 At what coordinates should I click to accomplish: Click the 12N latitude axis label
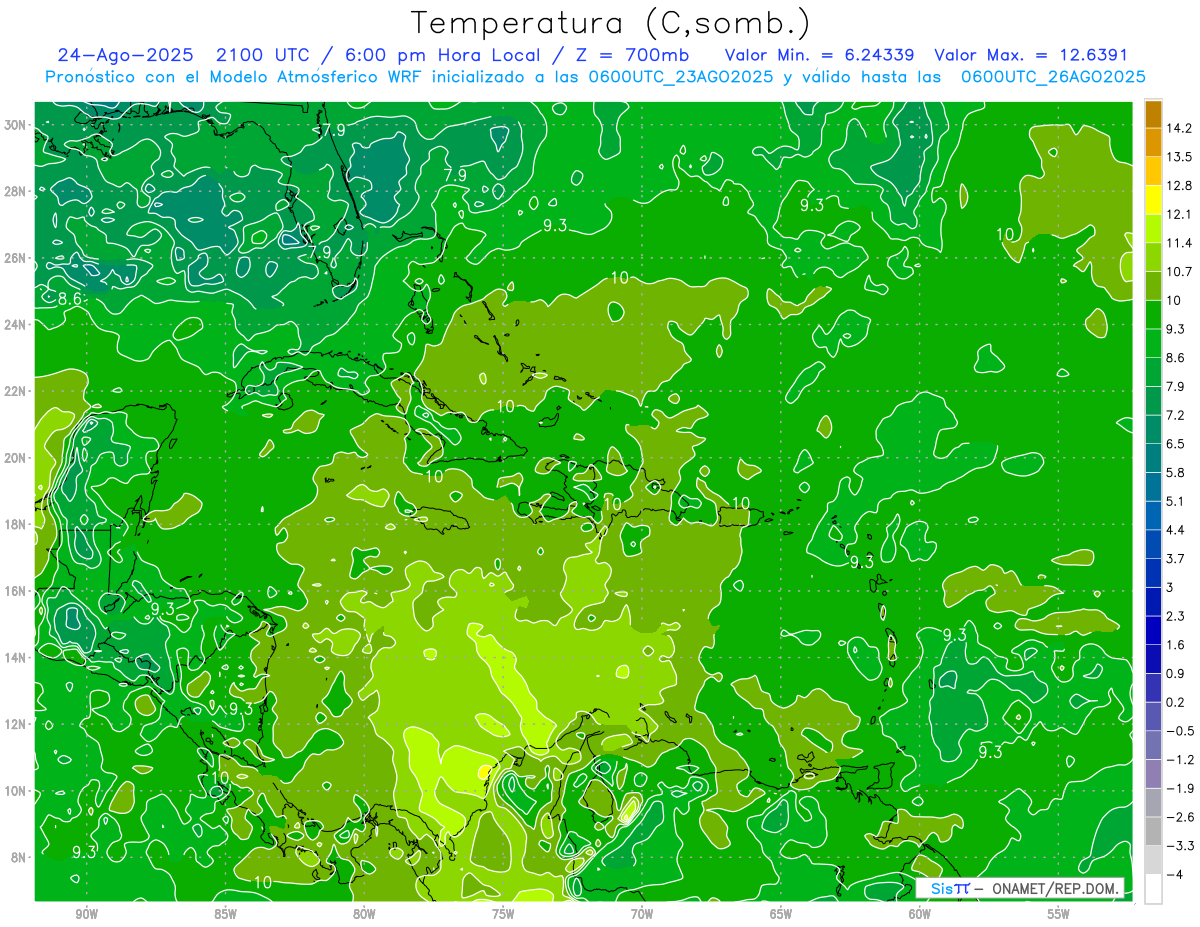coord(17,724)
